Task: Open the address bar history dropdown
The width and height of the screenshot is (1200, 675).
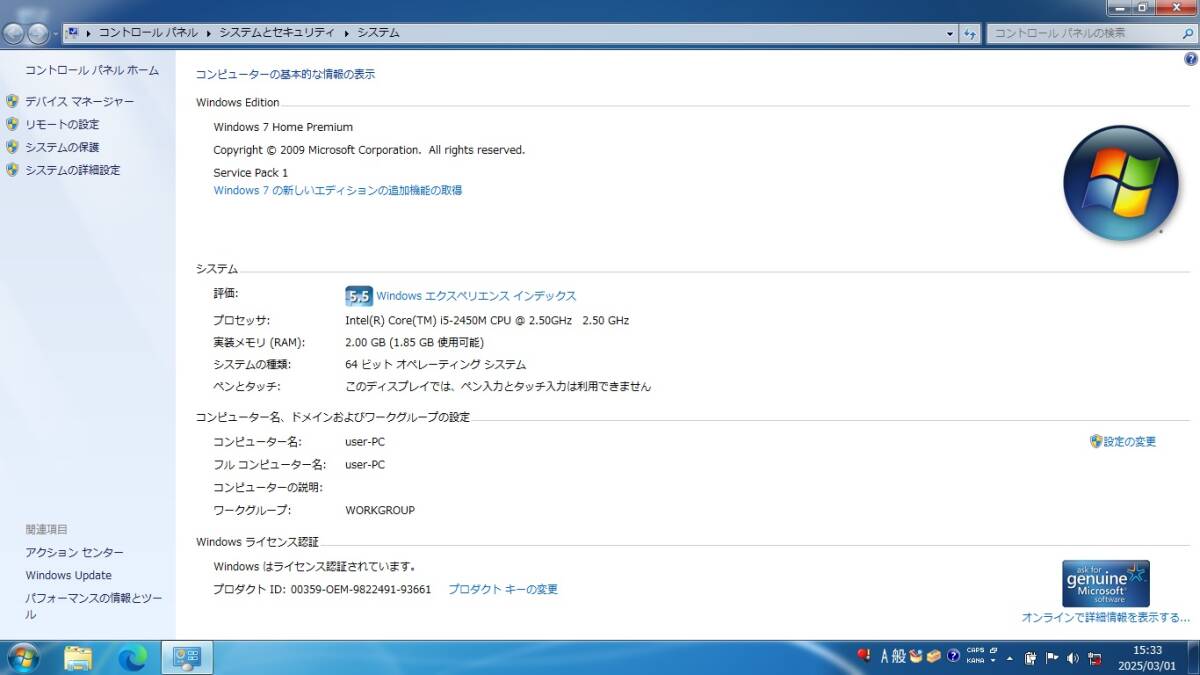Action: point(950,33)
